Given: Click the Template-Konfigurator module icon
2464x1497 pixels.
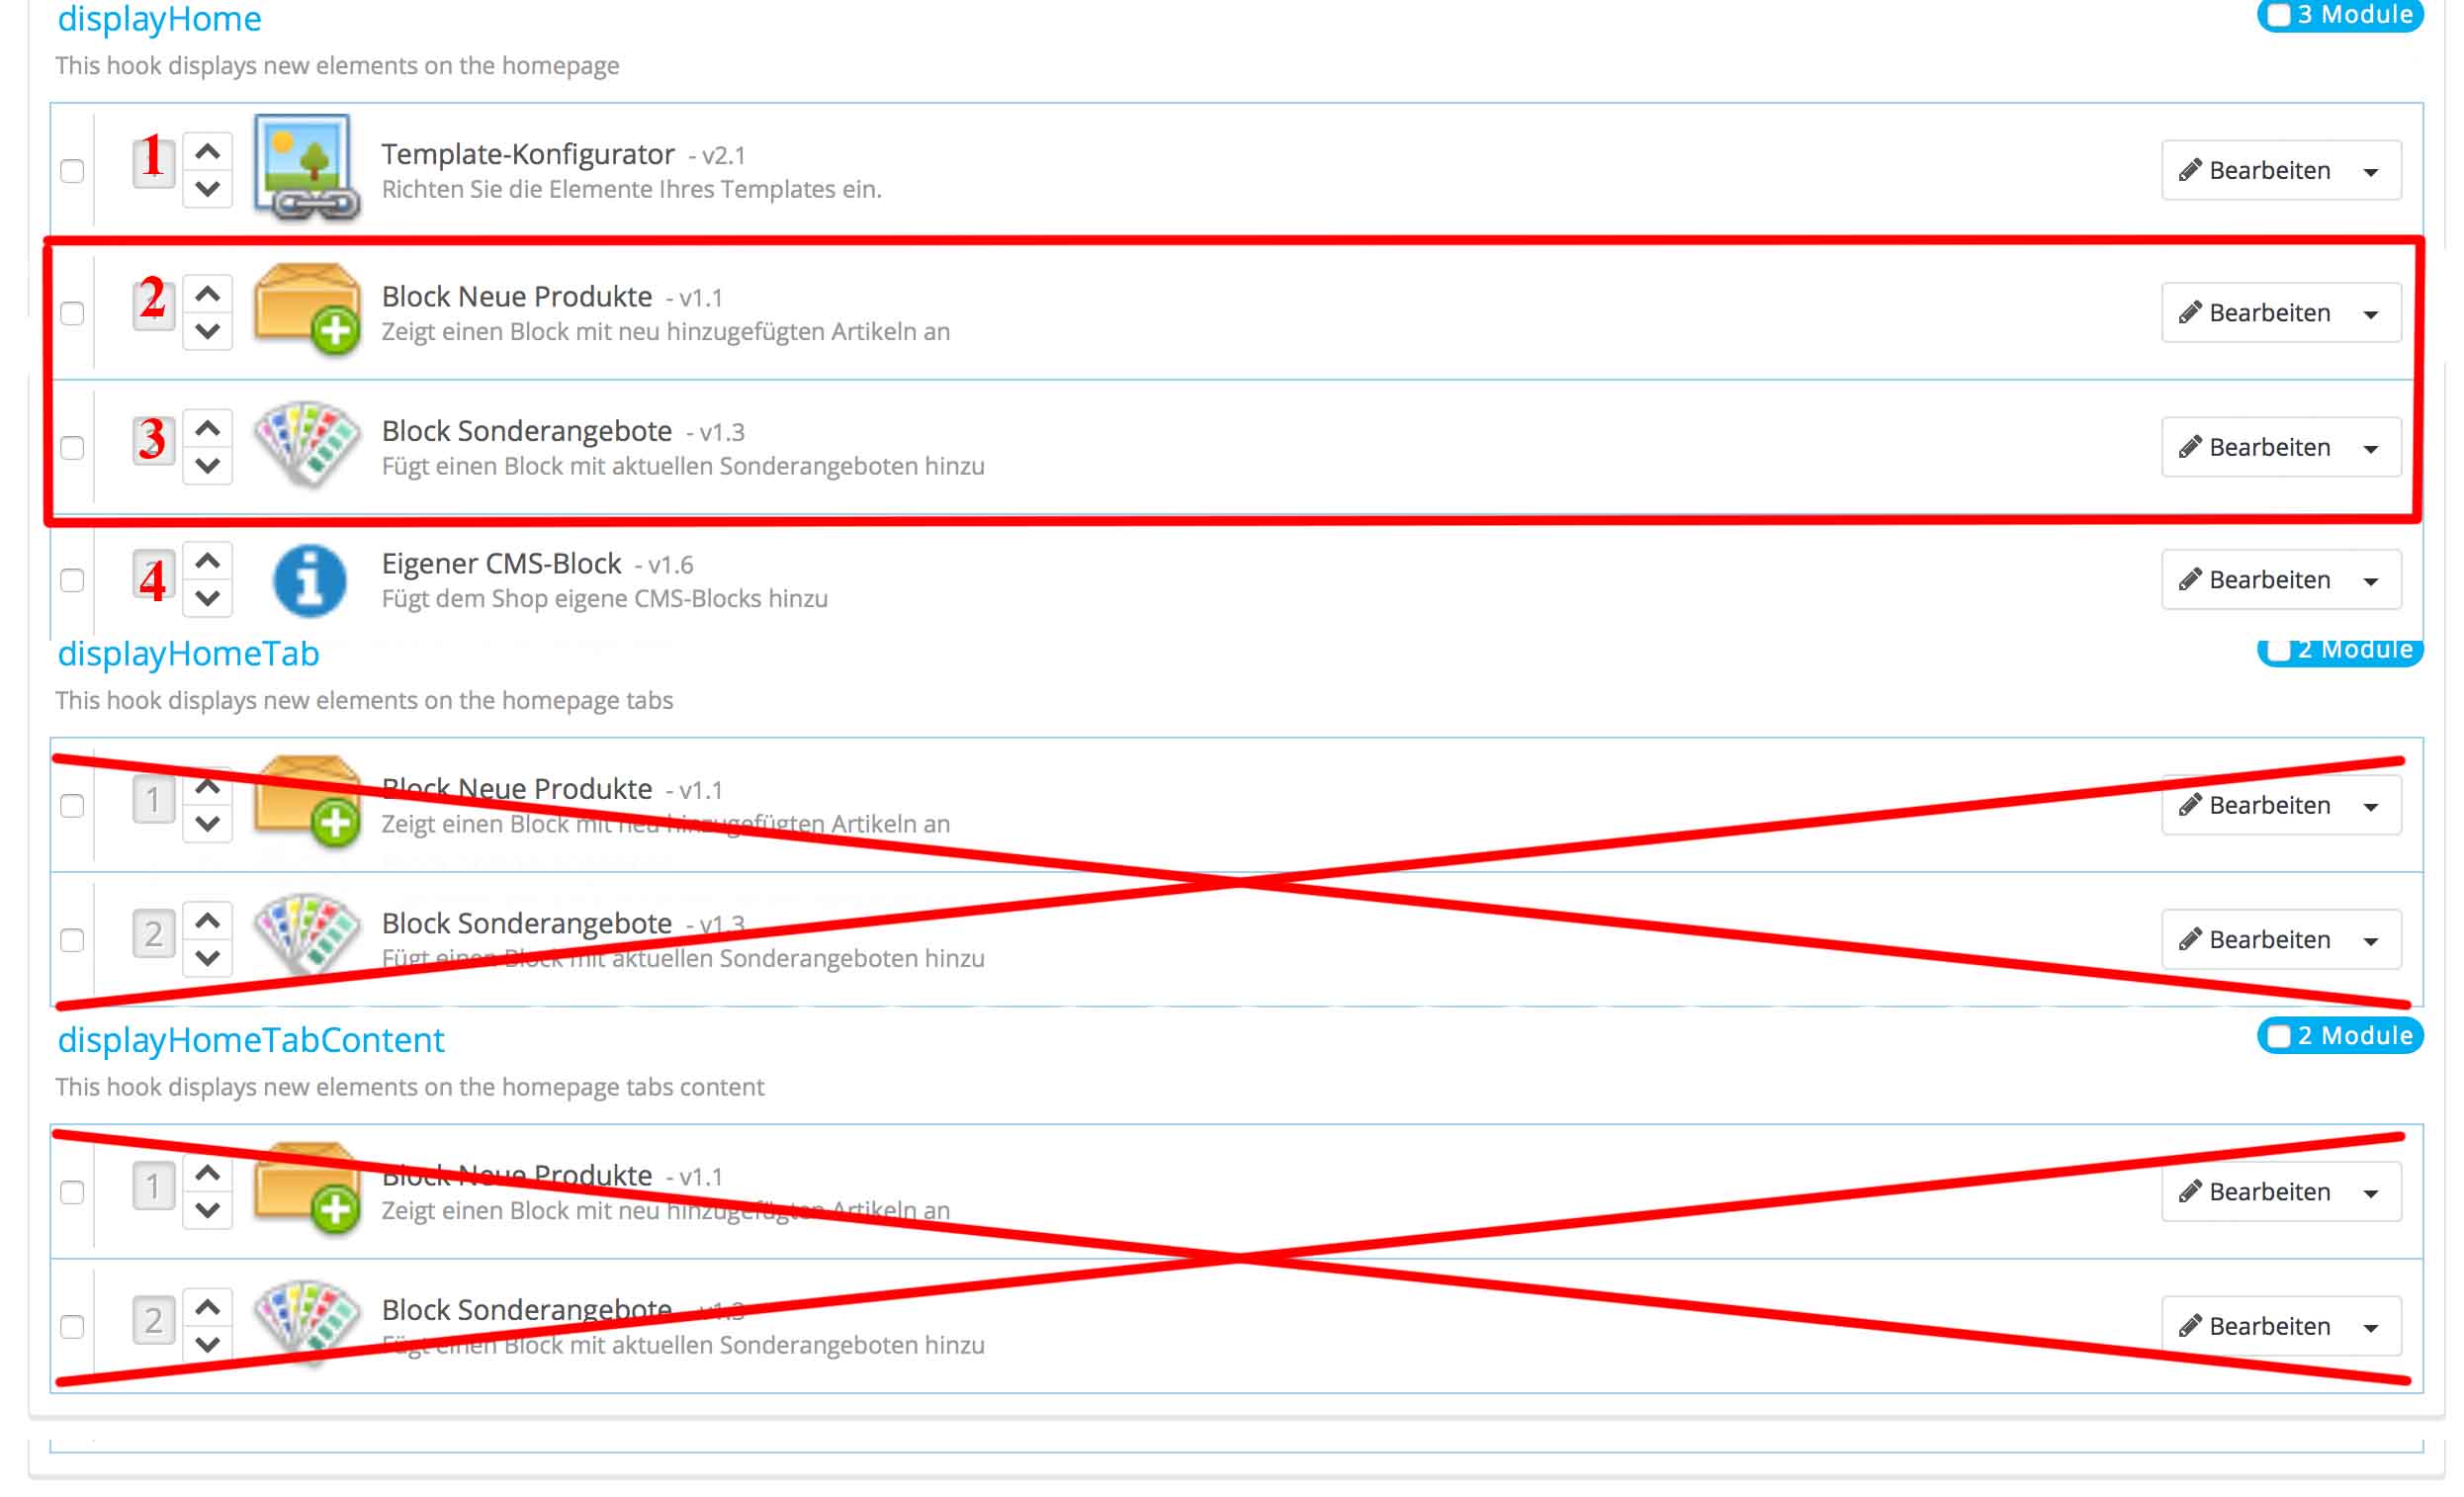Looking at the screenshot, I should click(307, 168).
